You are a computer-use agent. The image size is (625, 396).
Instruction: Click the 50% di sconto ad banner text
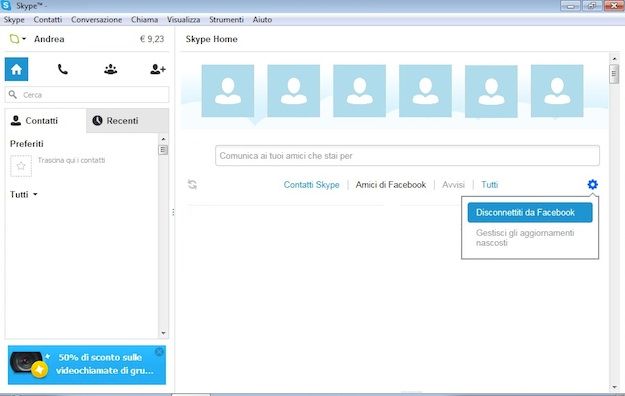click(x=104, y=364)
